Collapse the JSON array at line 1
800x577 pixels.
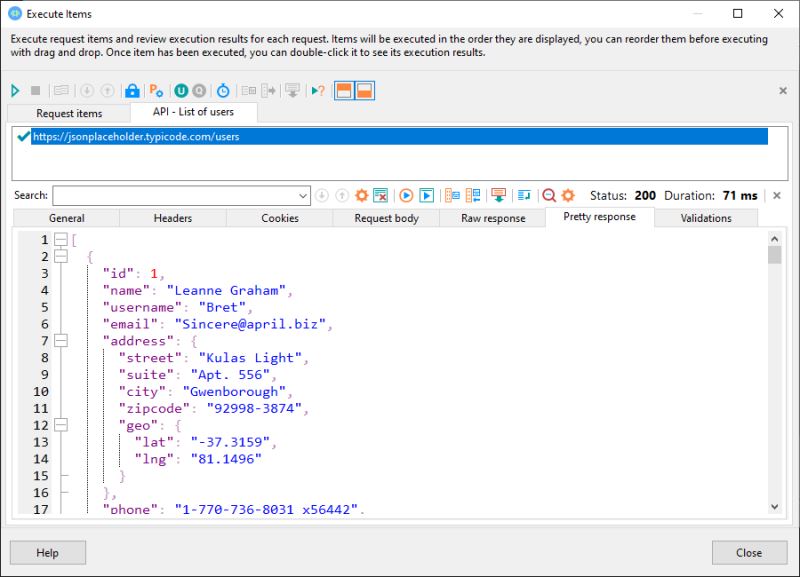pyautogui.click(x=61, y=239)
